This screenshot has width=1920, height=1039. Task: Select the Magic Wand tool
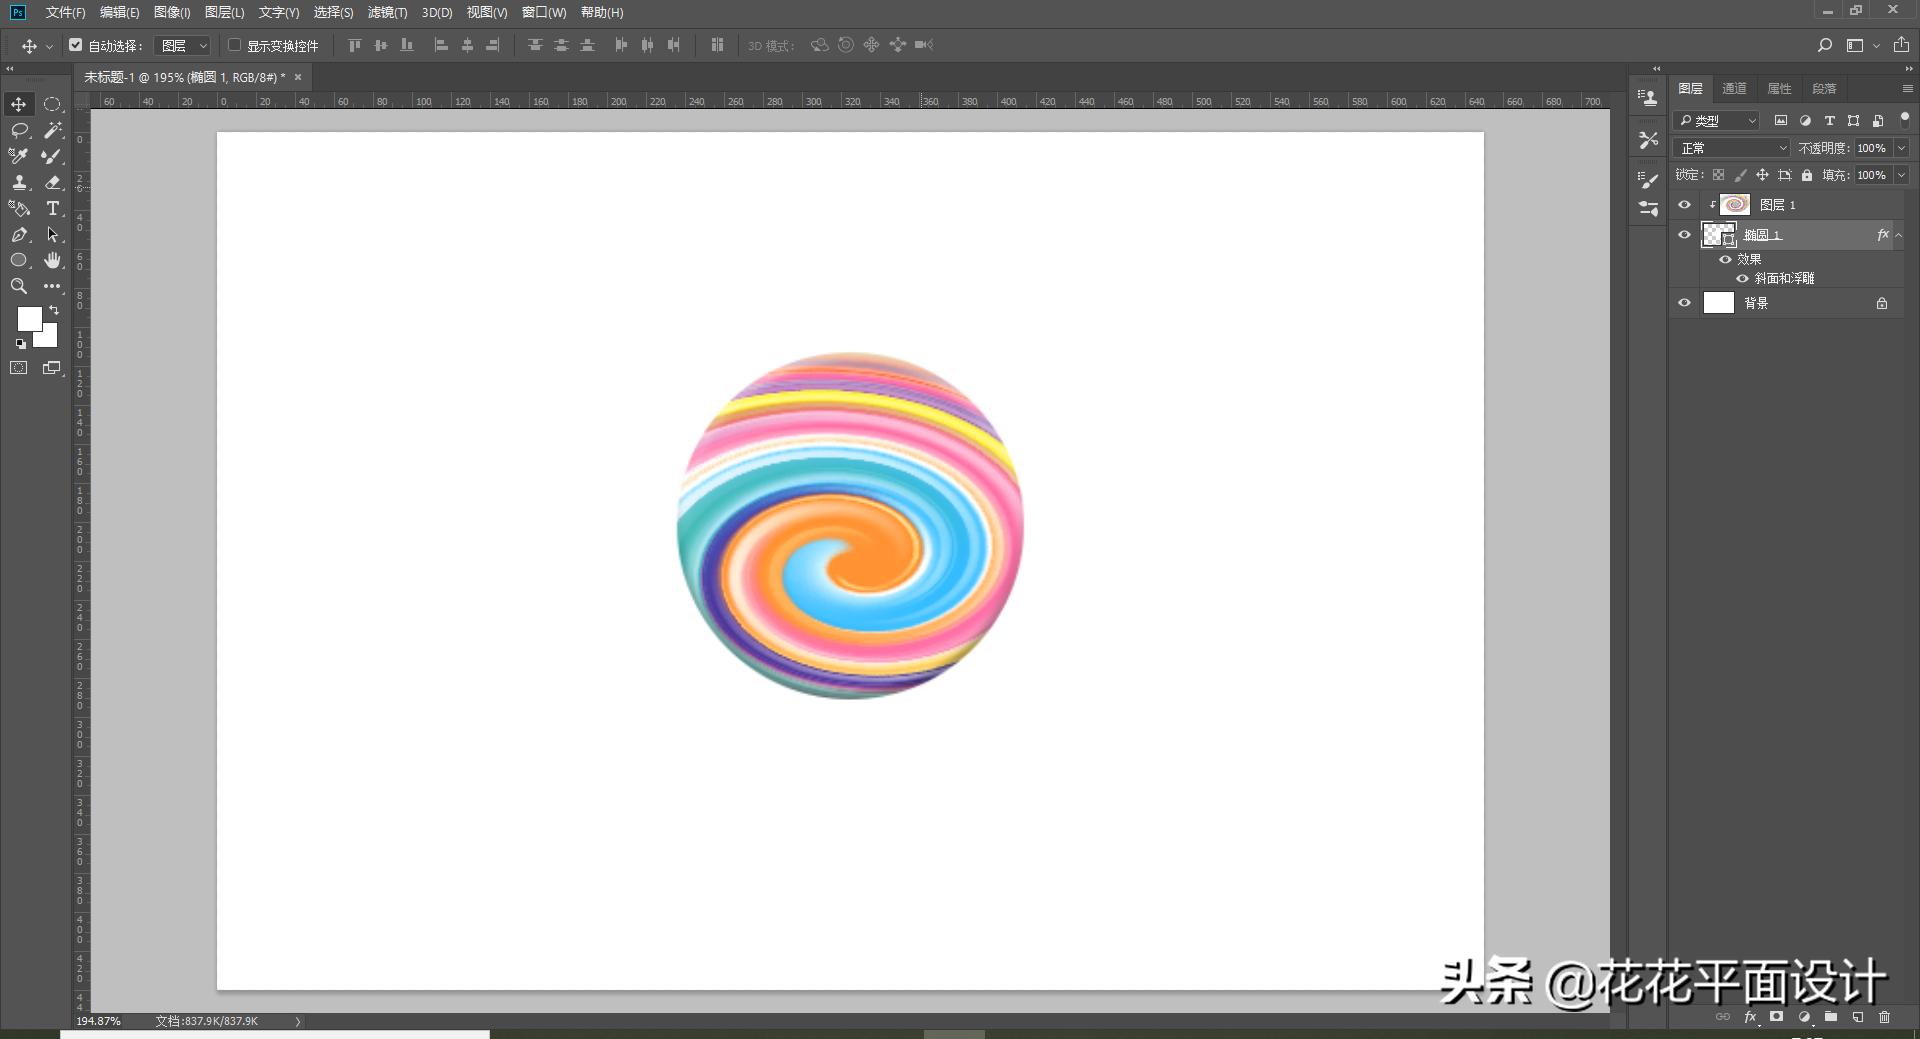53,131
